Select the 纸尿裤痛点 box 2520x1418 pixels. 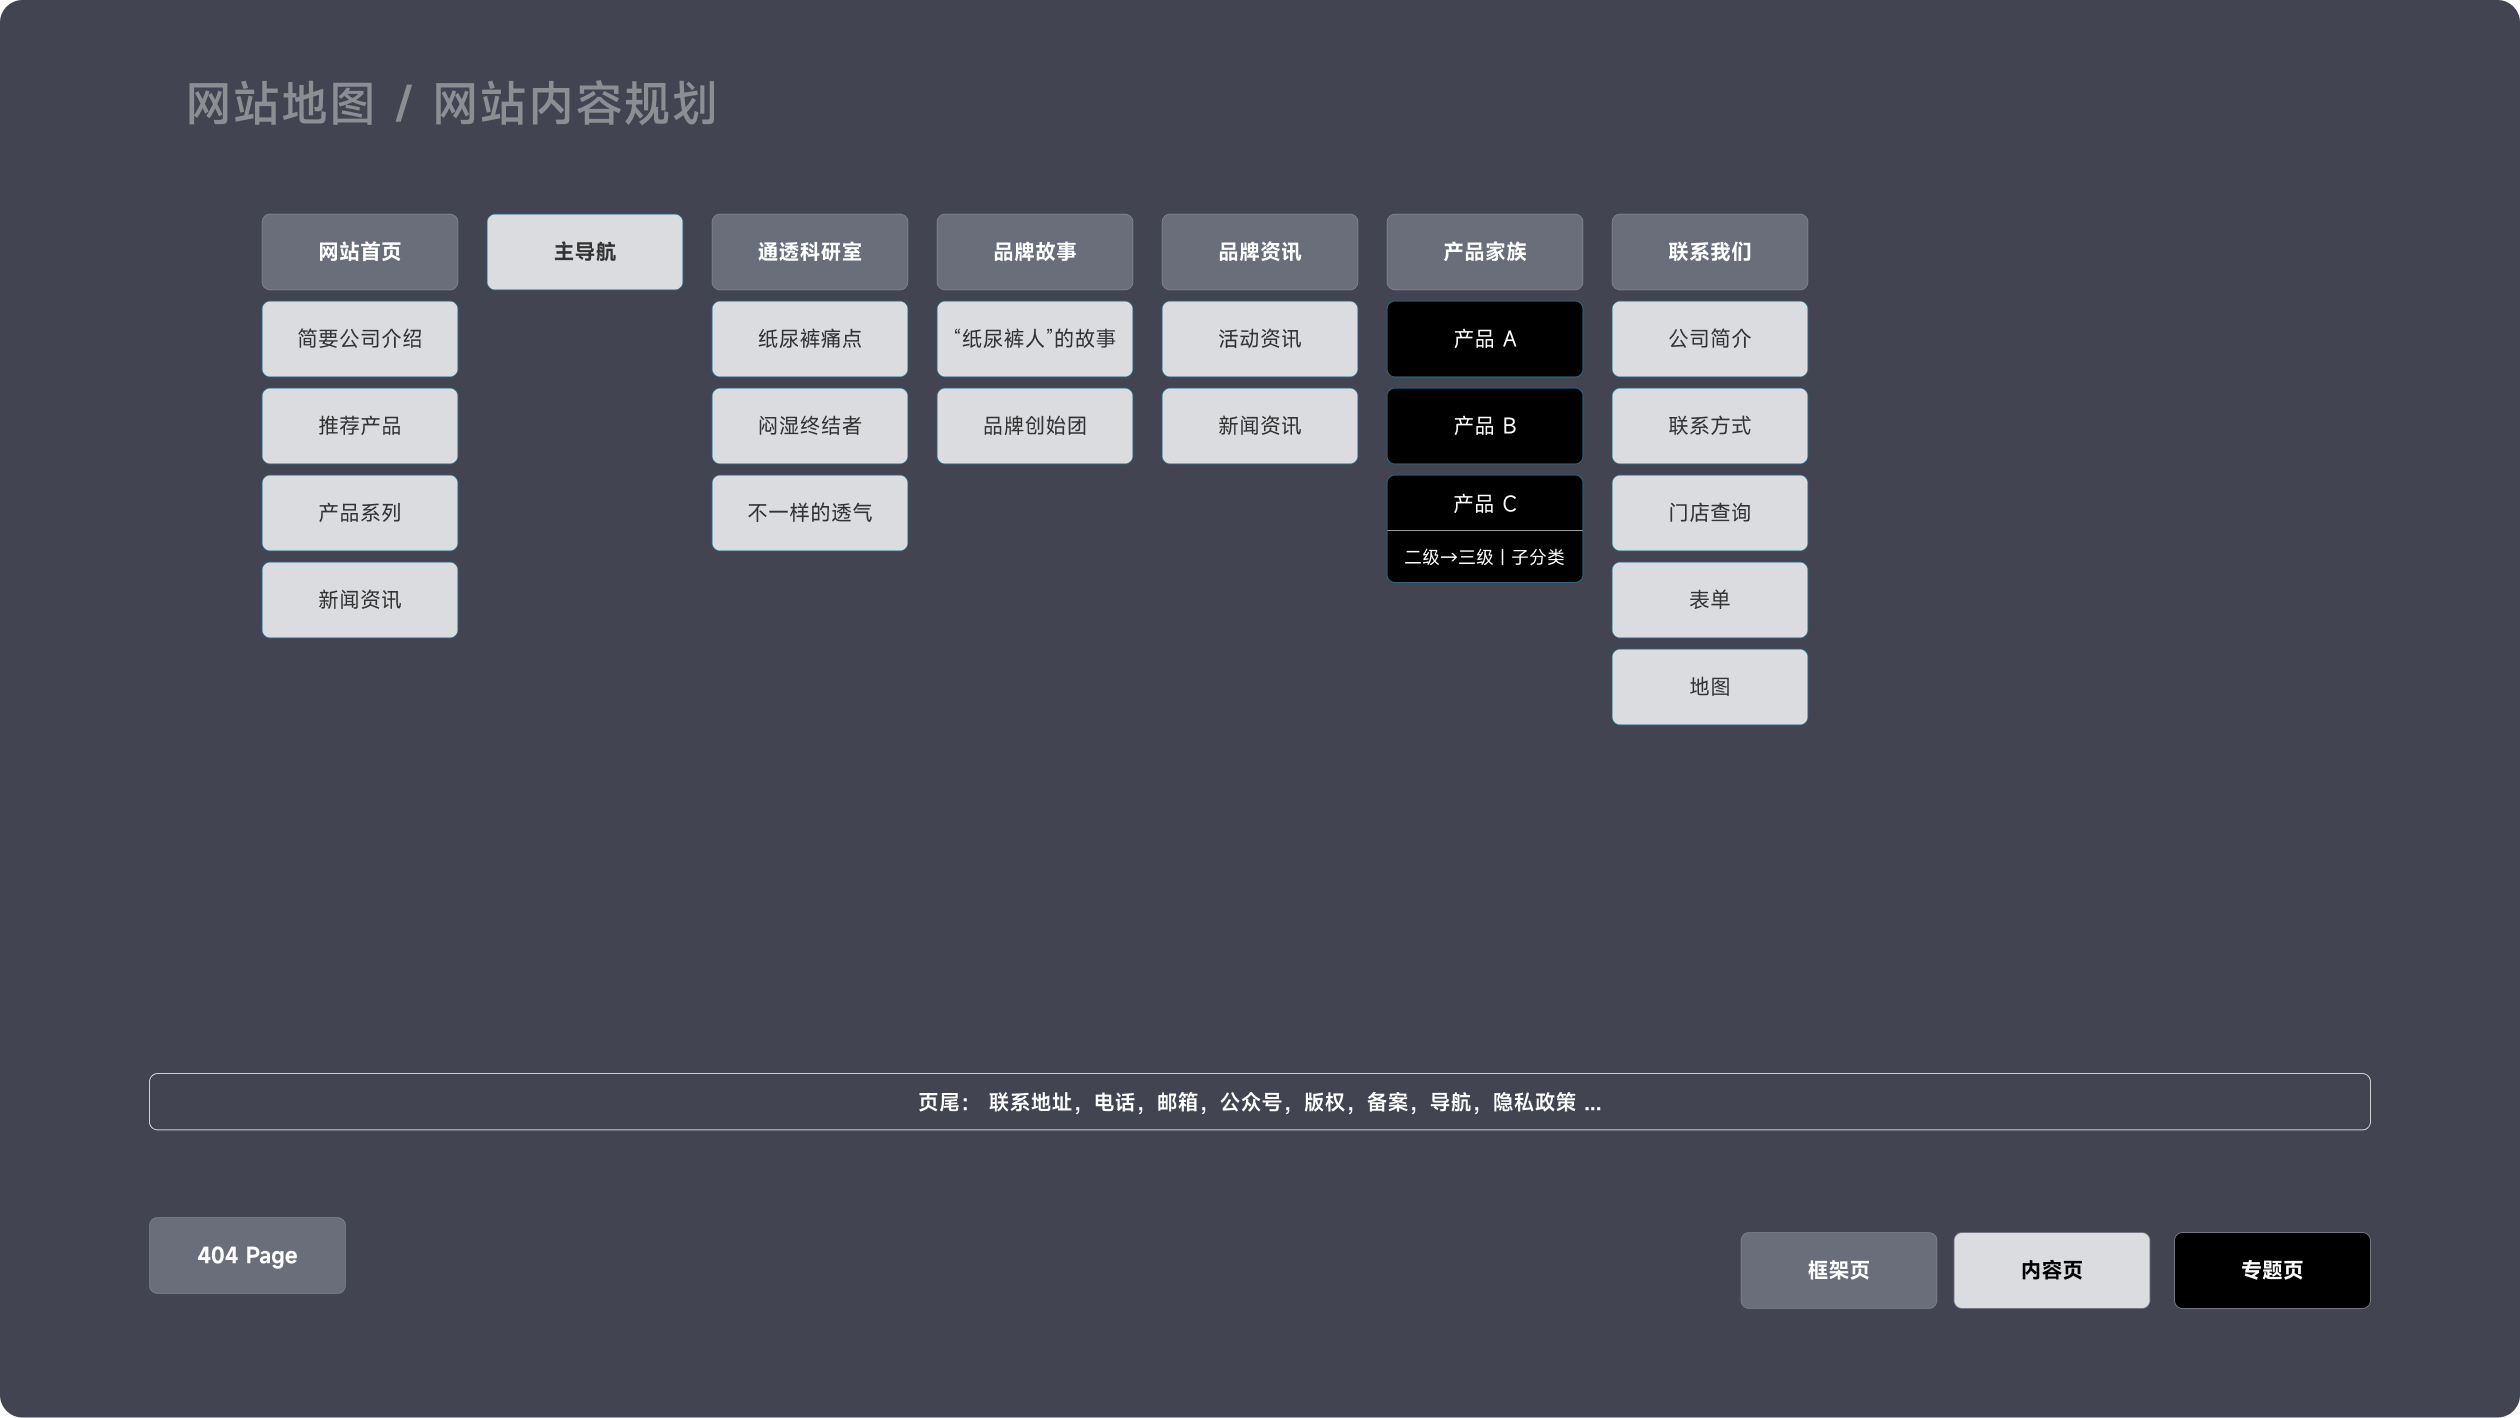pos(809,339)
